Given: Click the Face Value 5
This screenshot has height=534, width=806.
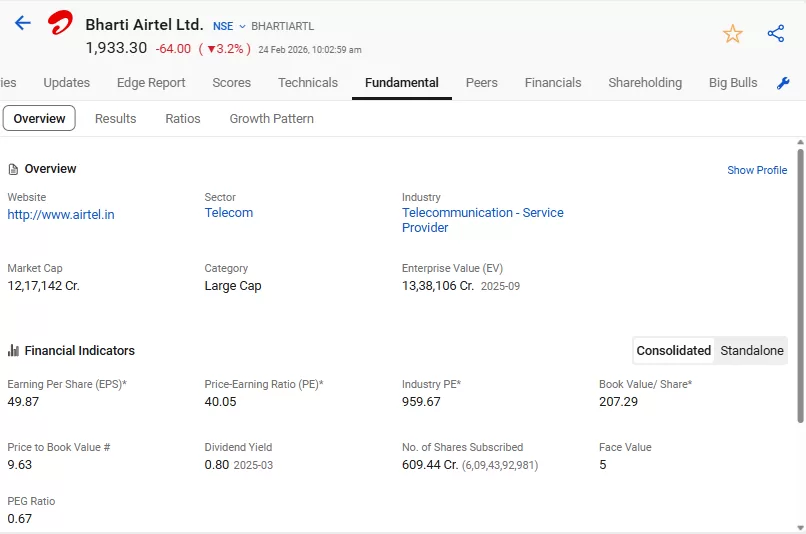Looking at the screenshot, I should tap(602, 465).
